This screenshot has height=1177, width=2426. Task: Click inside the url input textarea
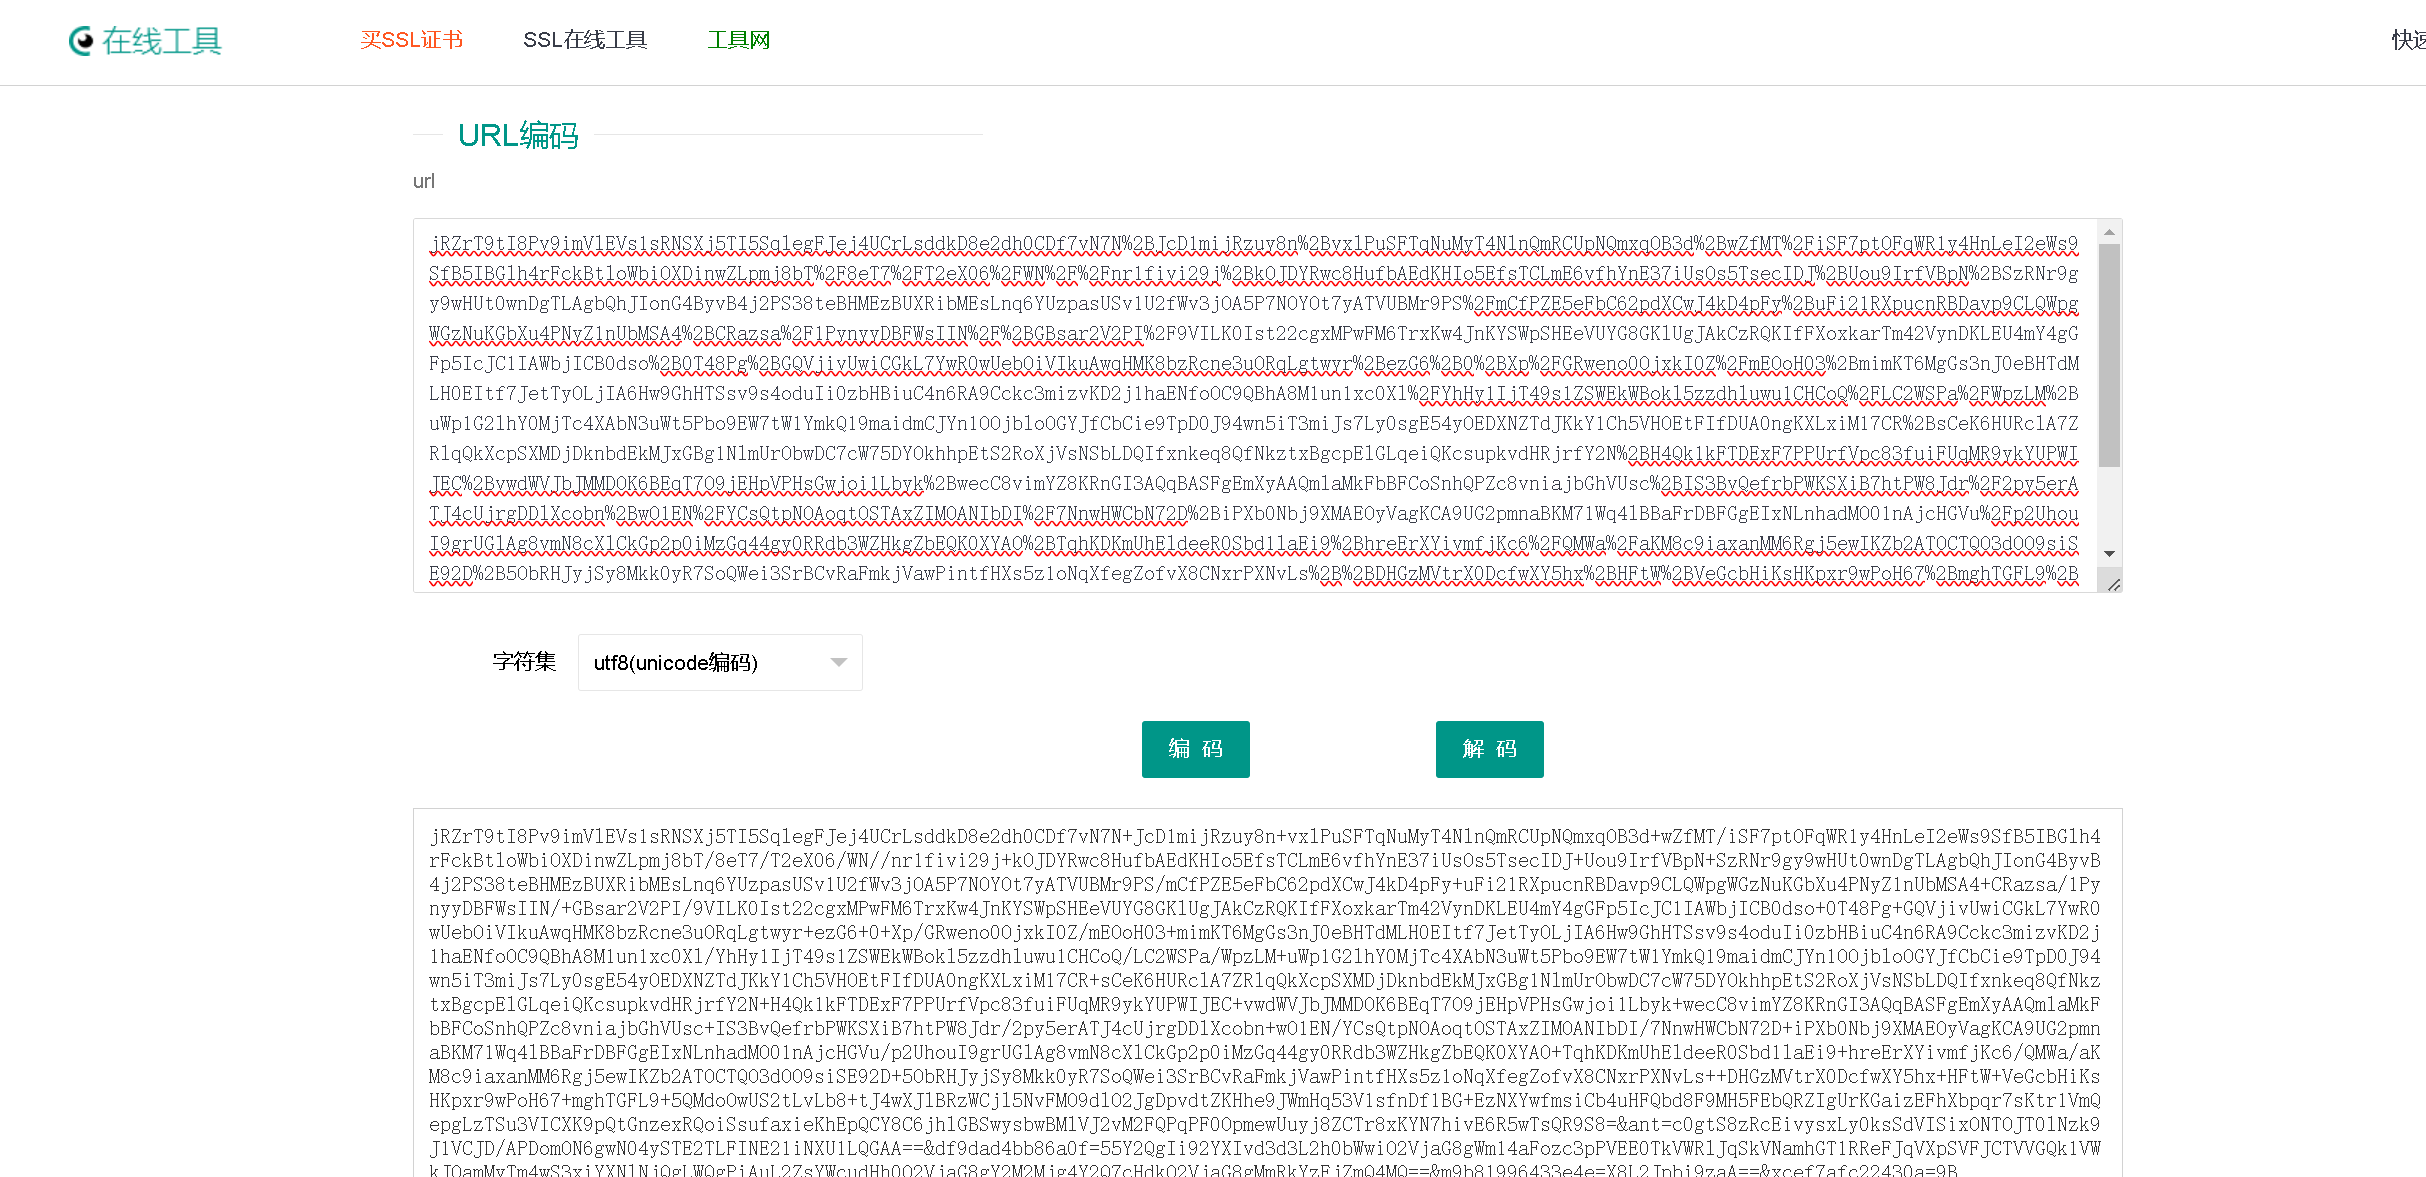(x=1255, y=405)
